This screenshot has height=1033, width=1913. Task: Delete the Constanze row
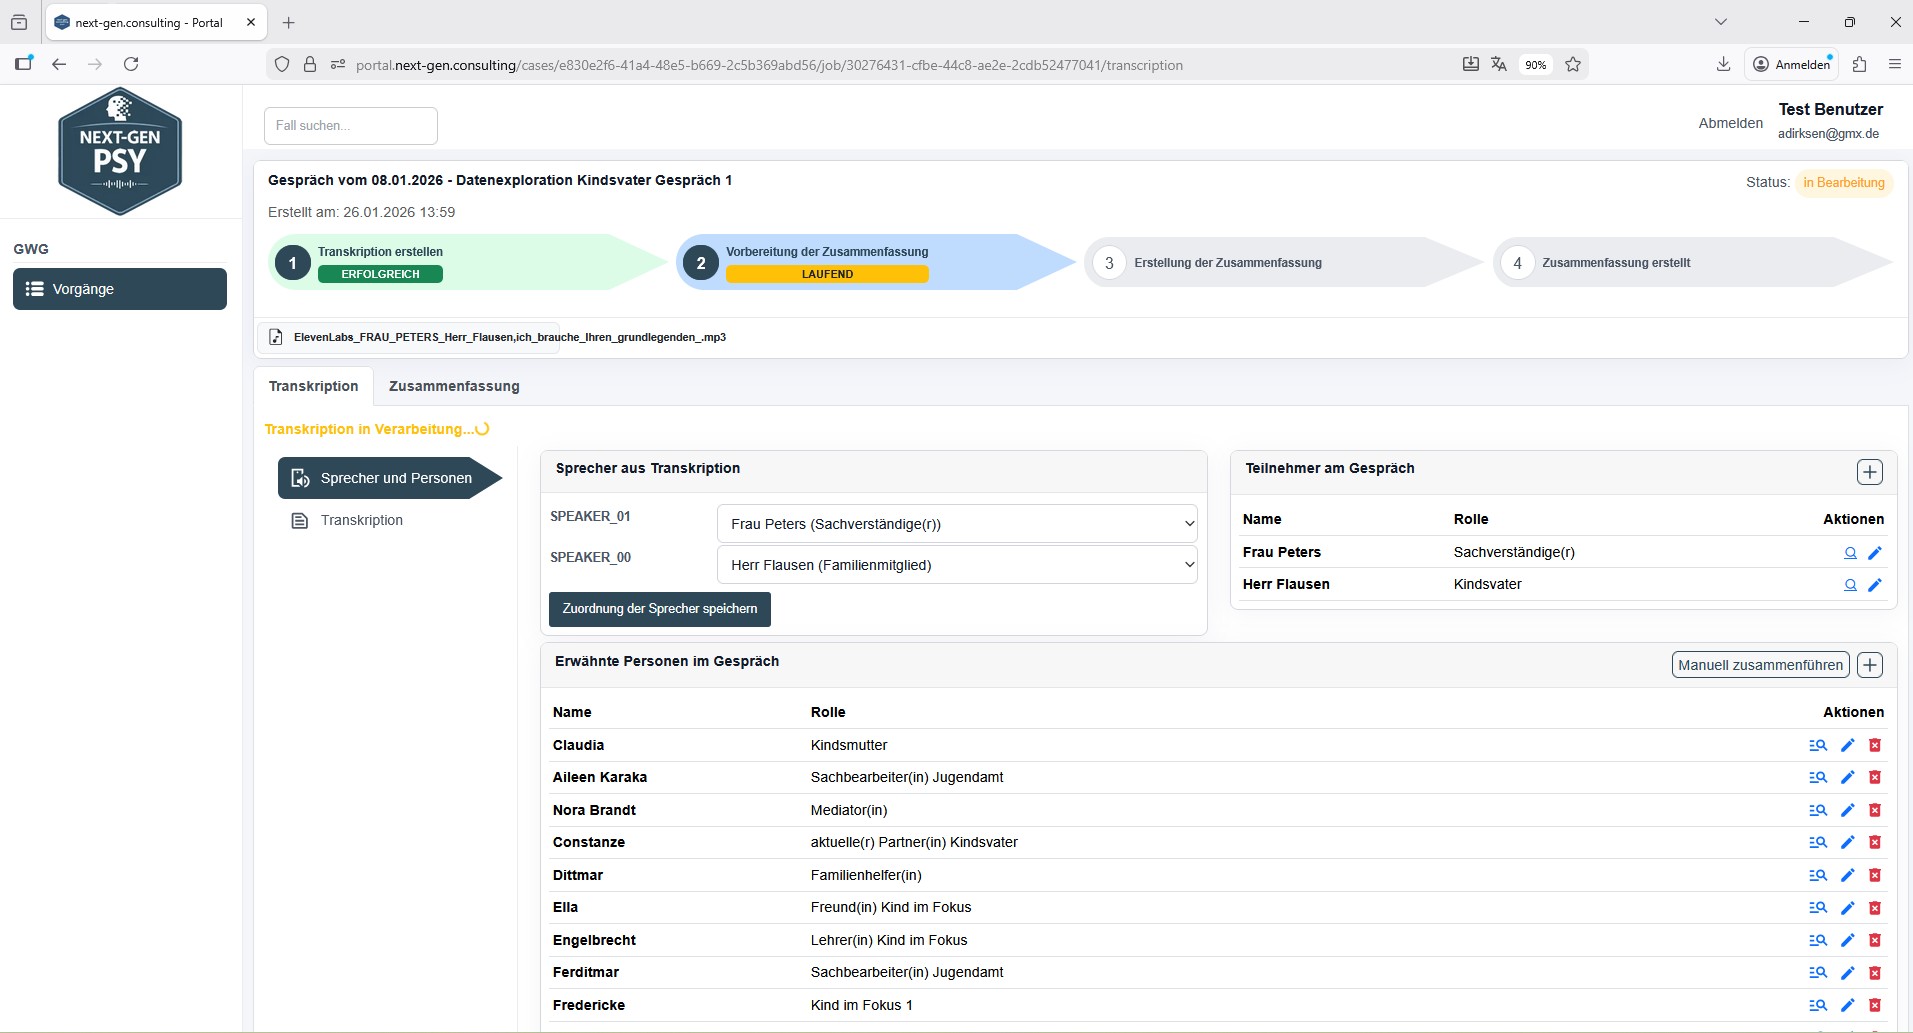[1875, 843]
